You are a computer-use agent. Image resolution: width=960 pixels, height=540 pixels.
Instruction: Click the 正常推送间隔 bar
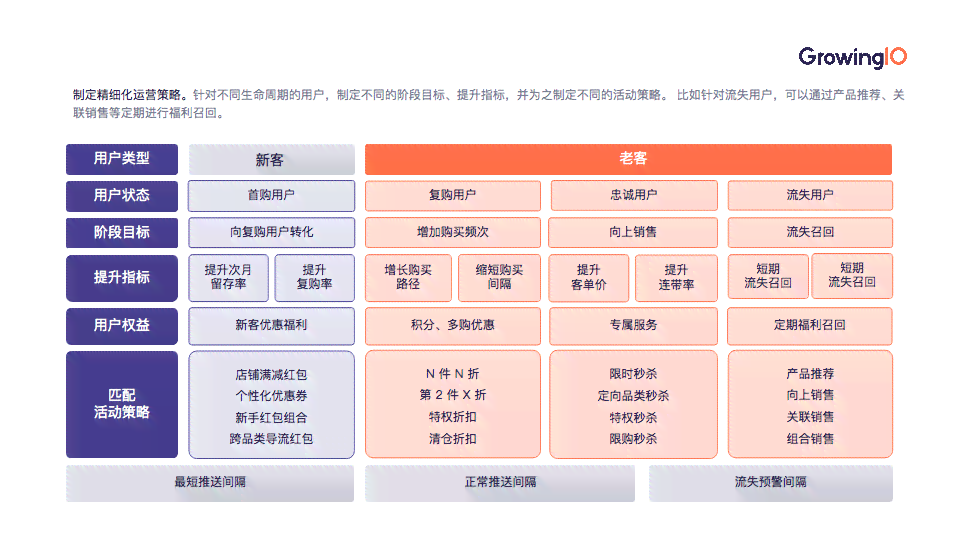coord(500,483)
